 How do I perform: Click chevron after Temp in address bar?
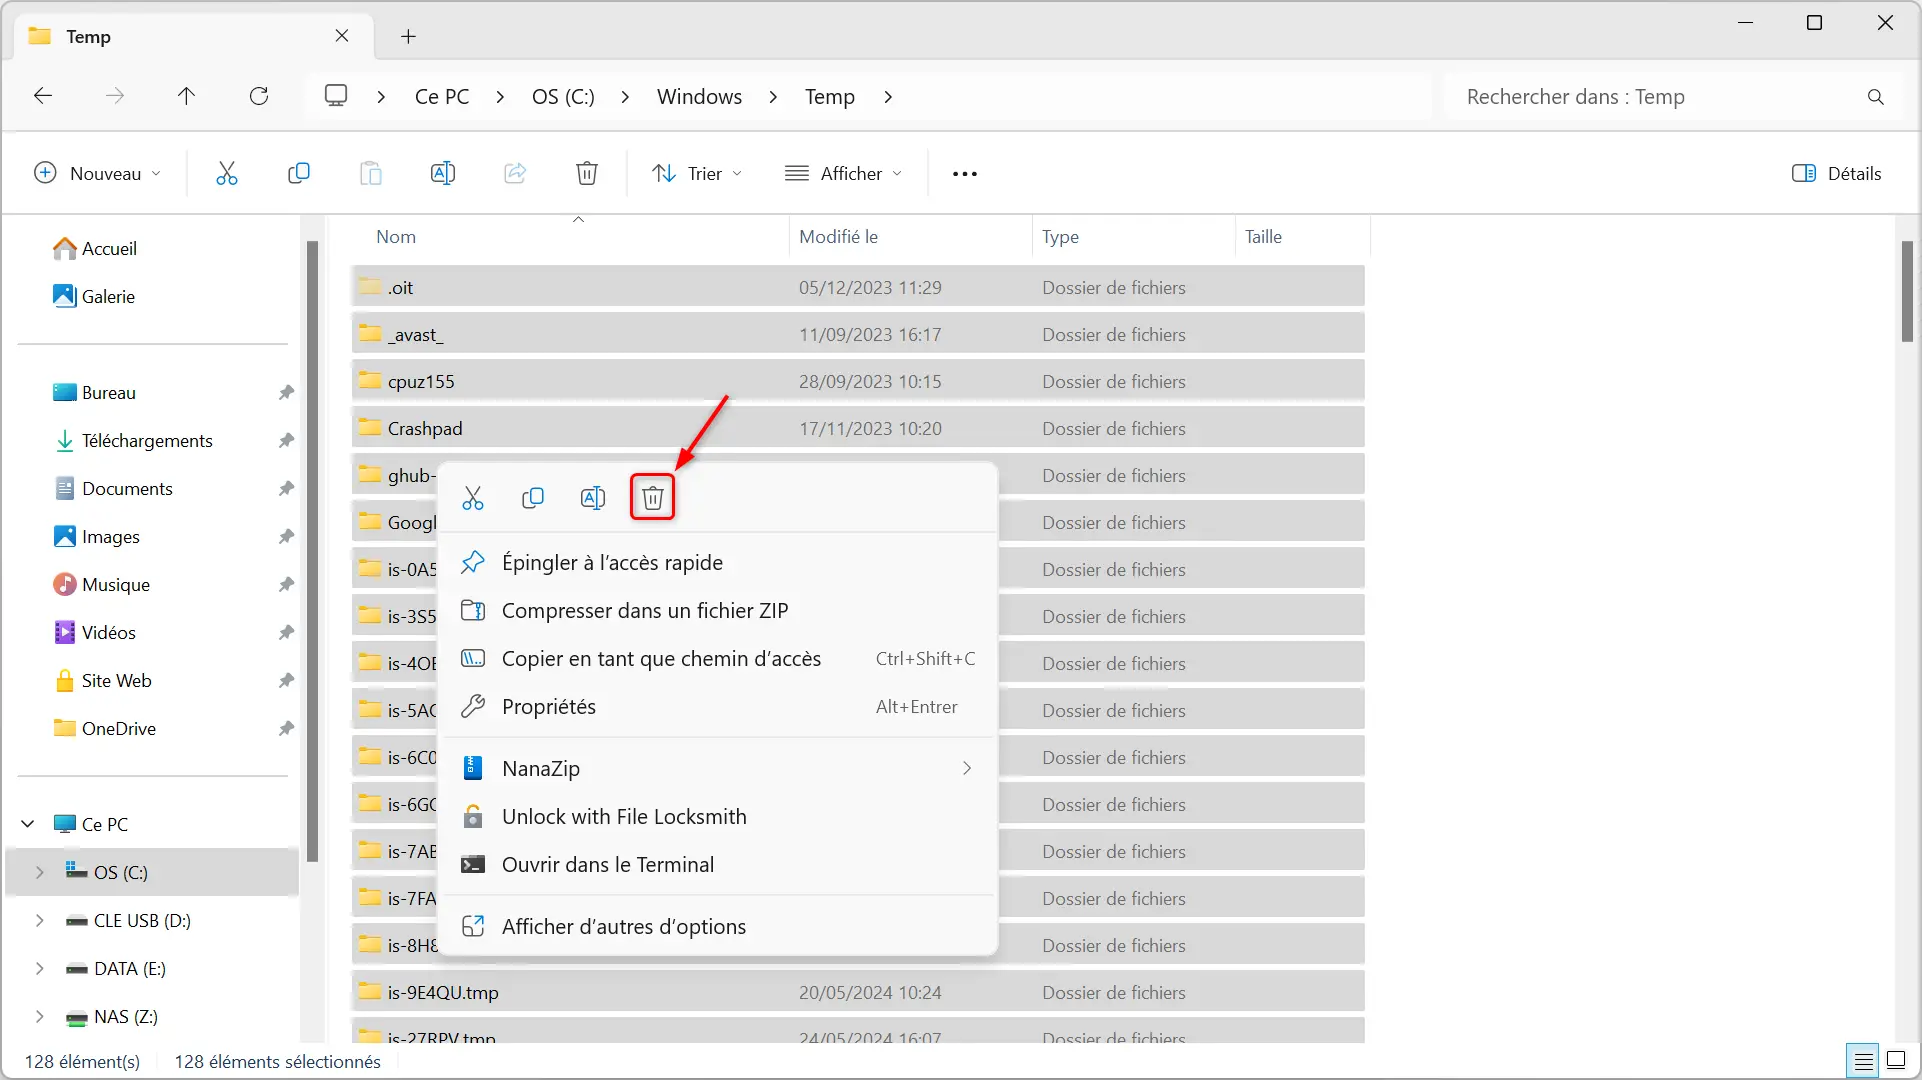point(888,97)
